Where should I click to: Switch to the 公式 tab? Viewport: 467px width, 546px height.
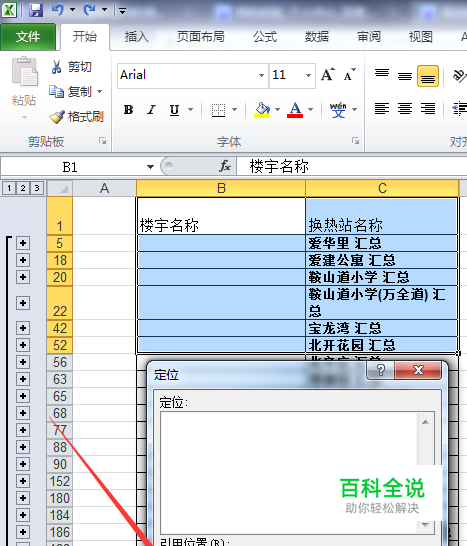(265, 37)
